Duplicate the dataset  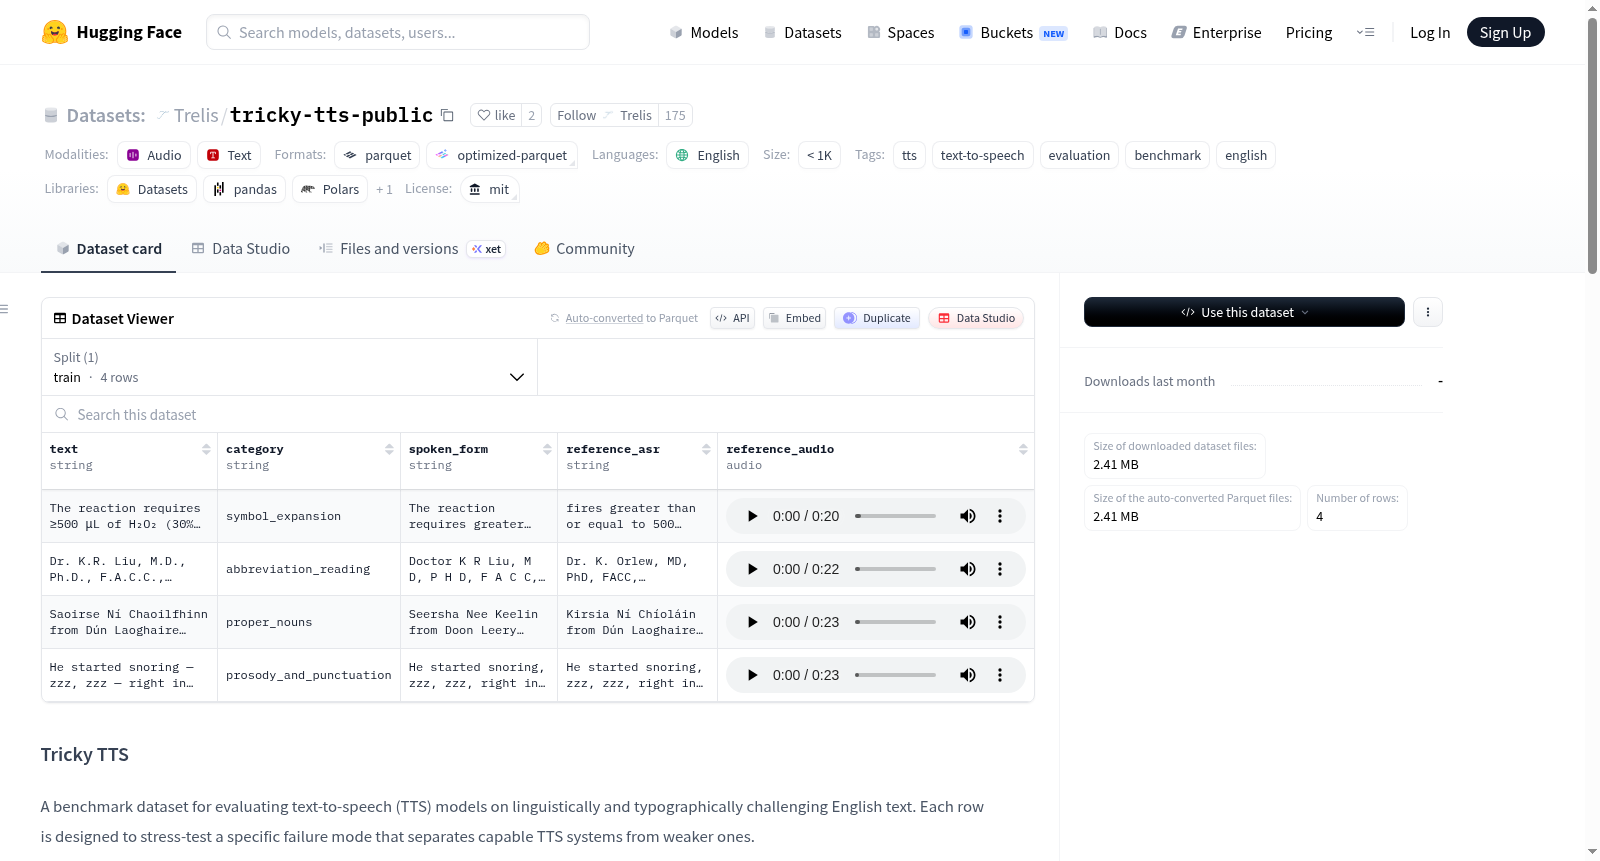pos(877,318)
